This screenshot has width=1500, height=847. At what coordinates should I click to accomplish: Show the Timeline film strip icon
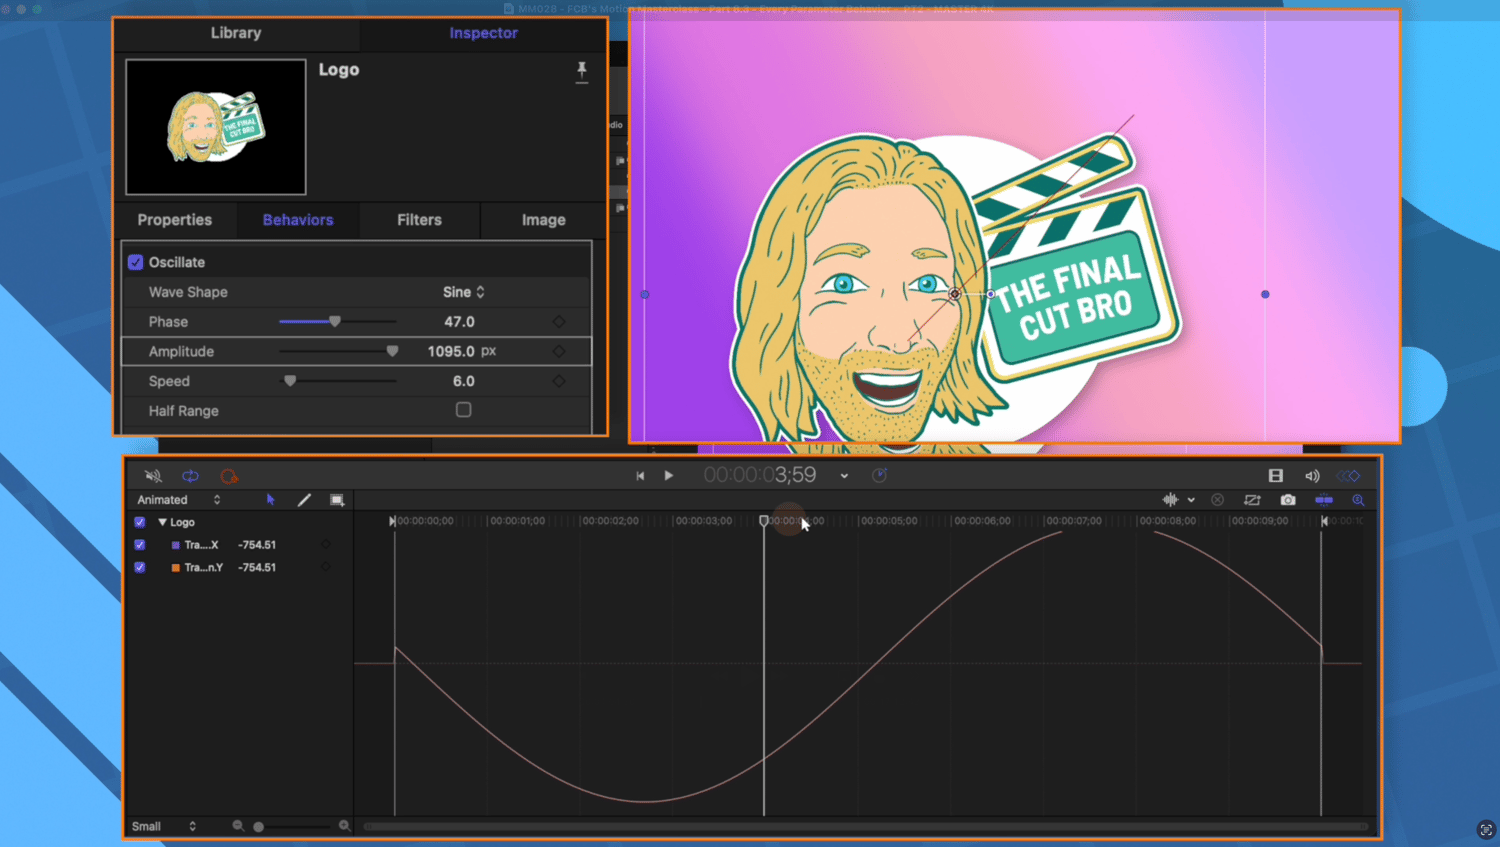(1276, 476)
